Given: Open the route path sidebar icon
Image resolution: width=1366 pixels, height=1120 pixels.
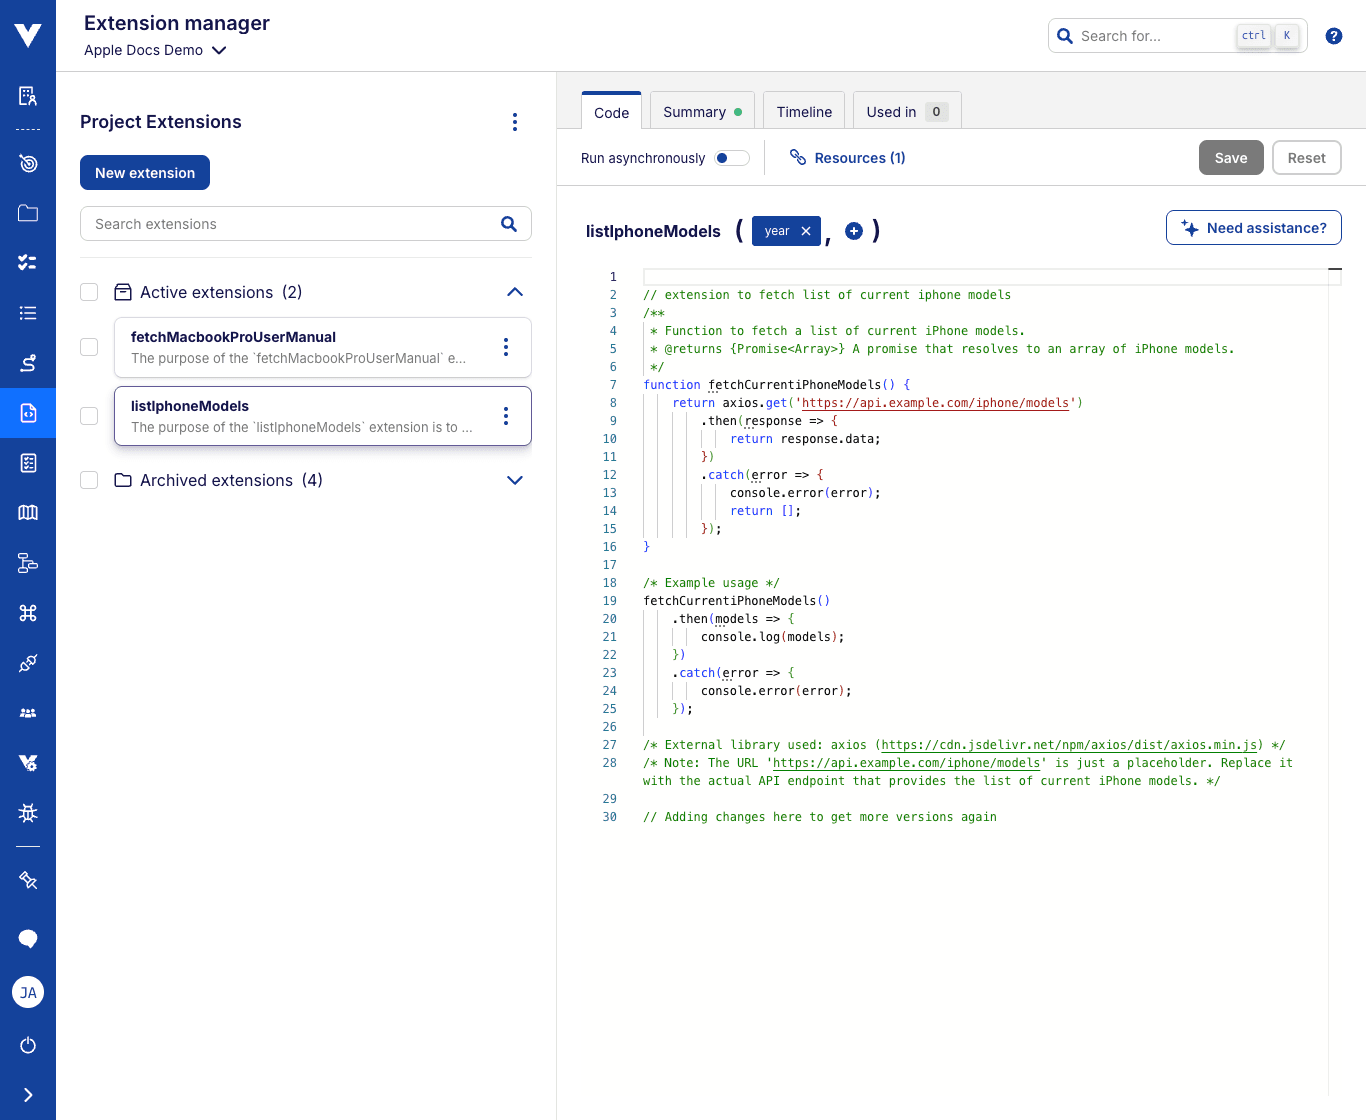Looking at the screenshot, I should (28, 363).
